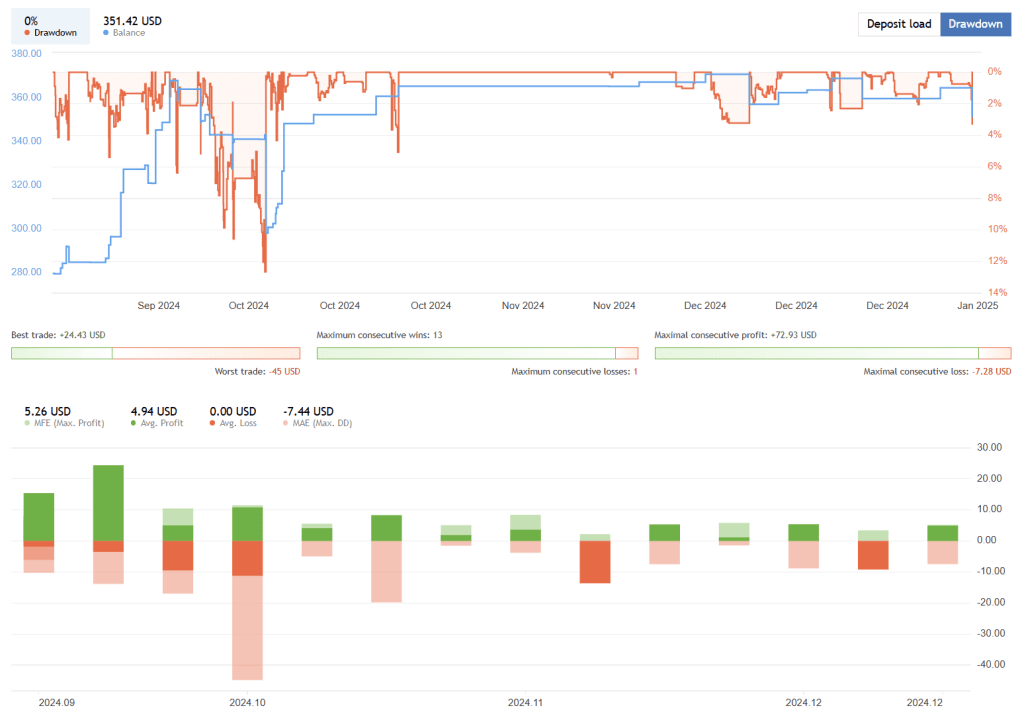Click the Best trade +24.43 USD stat
The height and width of the screenshot is (714, 1024).
click(57, 334)
